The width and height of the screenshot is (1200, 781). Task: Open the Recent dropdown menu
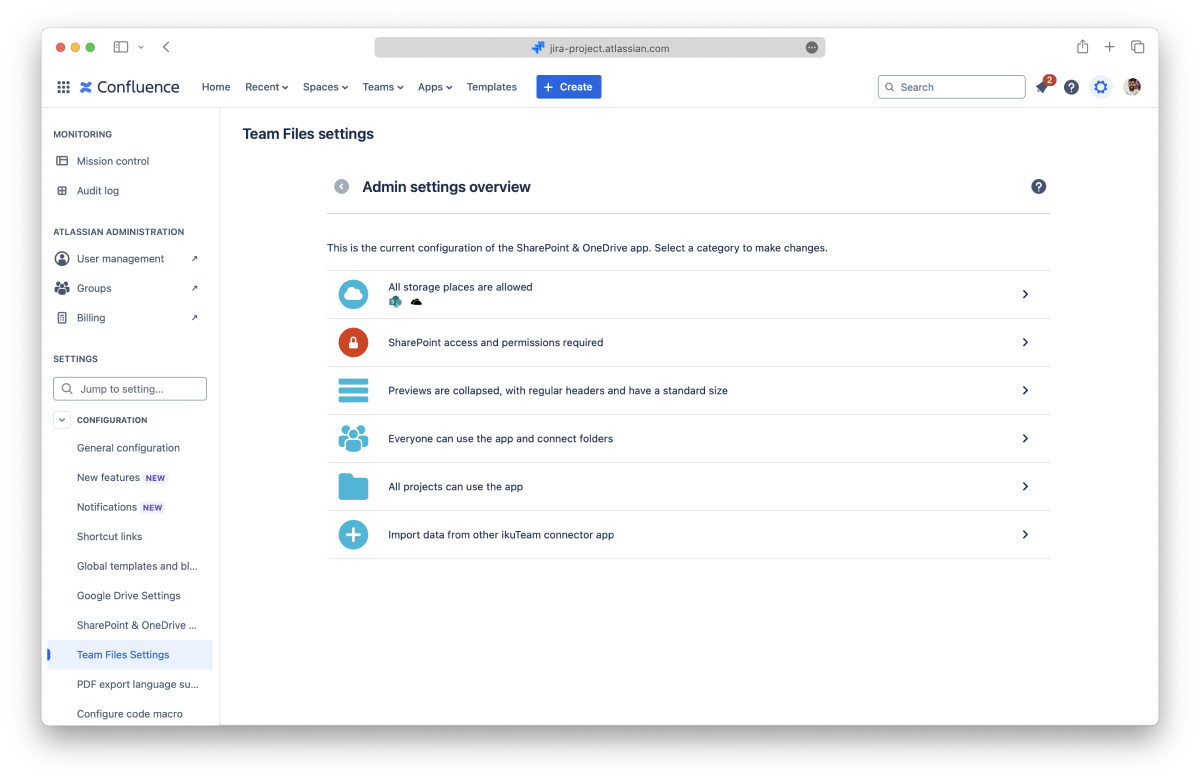pyautogui.click(x=266, y=87)
